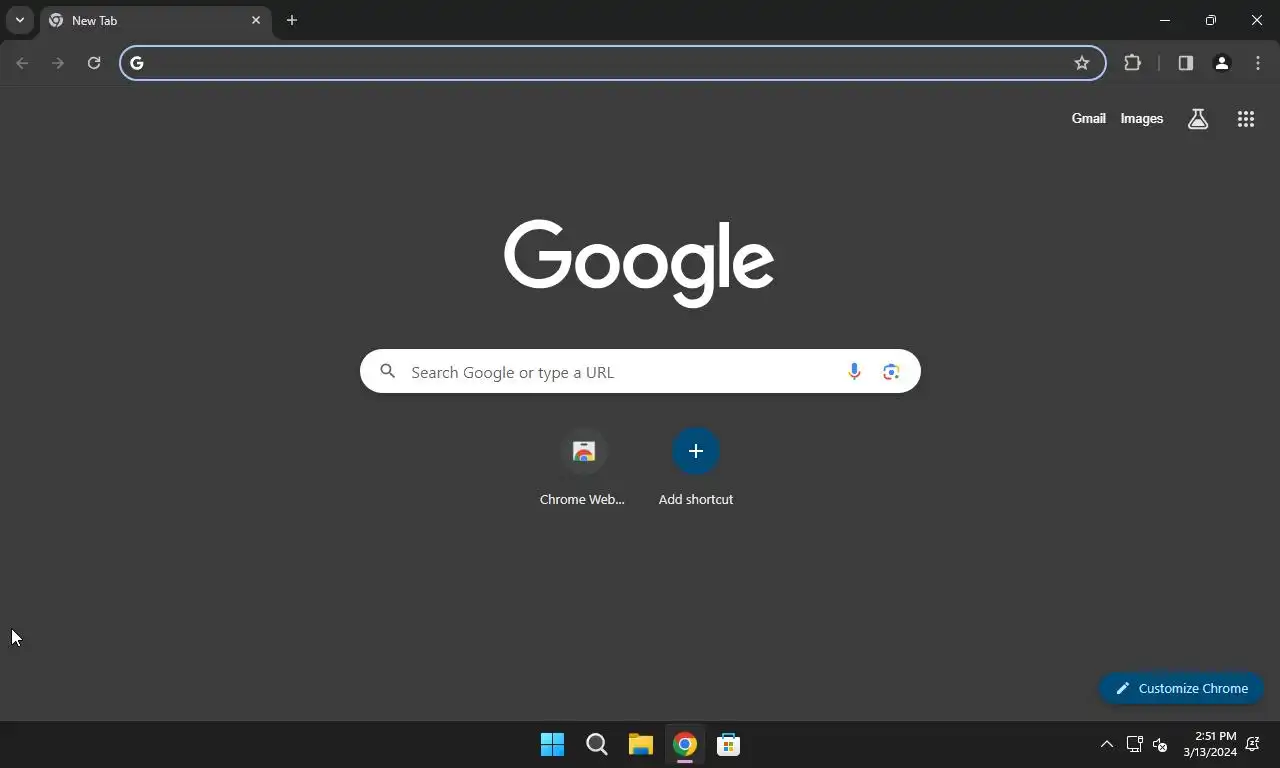Reload the current page

click(94, 63)
